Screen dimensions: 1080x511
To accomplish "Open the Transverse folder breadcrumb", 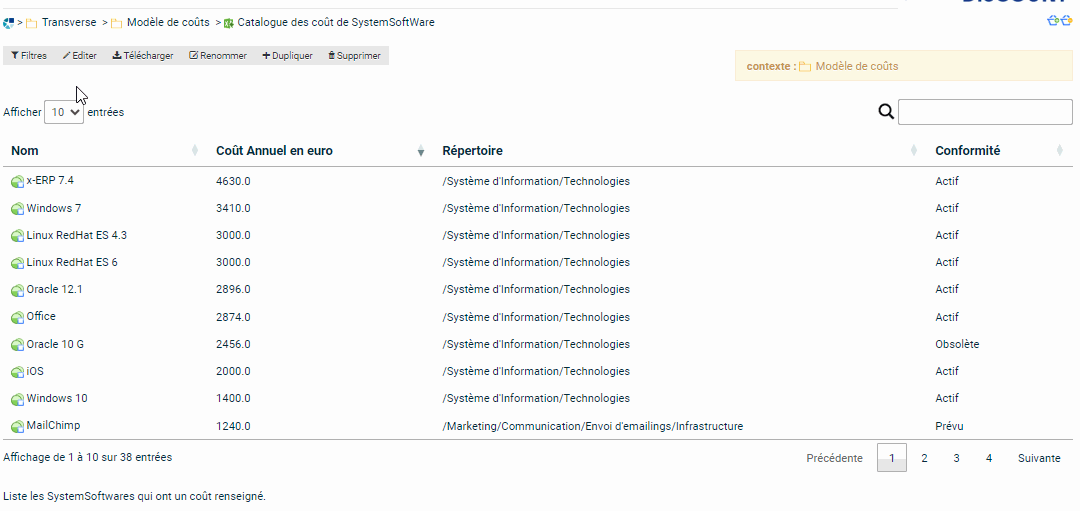I will (69, 22).
